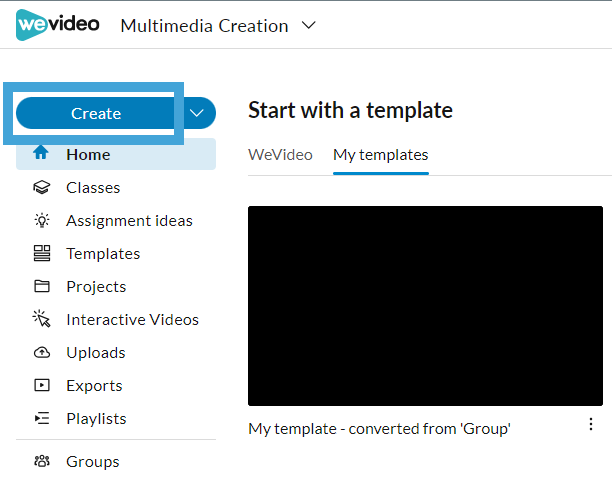Click the Projects folder icon

pos(41,286)
